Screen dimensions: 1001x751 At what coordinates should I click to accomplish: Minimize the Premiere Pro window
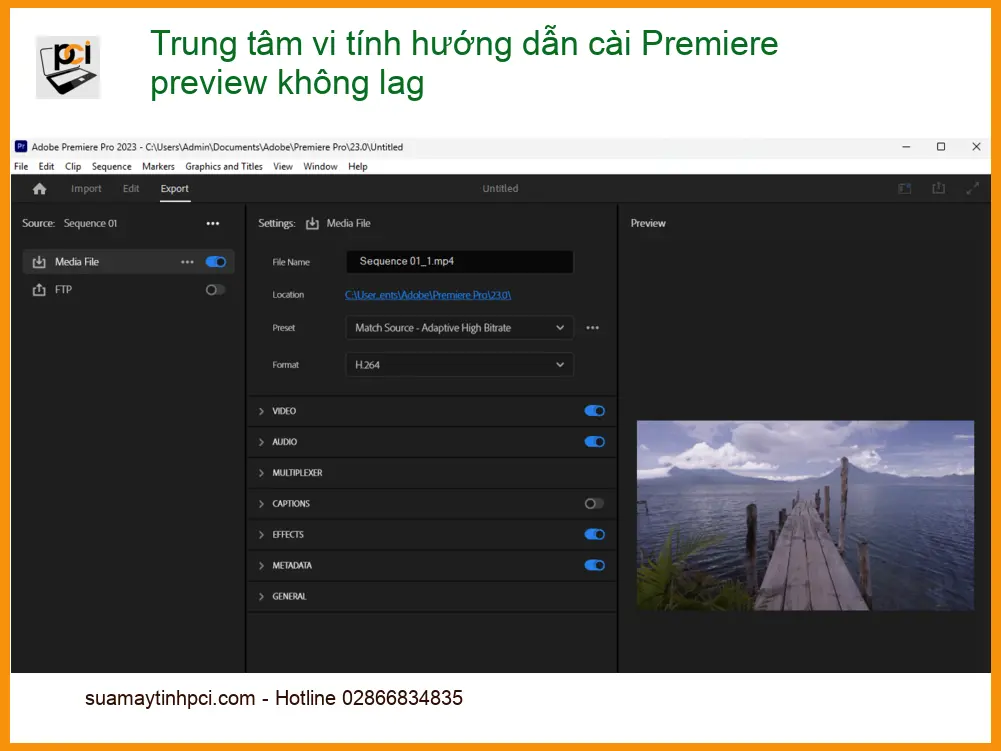(906, 146)
